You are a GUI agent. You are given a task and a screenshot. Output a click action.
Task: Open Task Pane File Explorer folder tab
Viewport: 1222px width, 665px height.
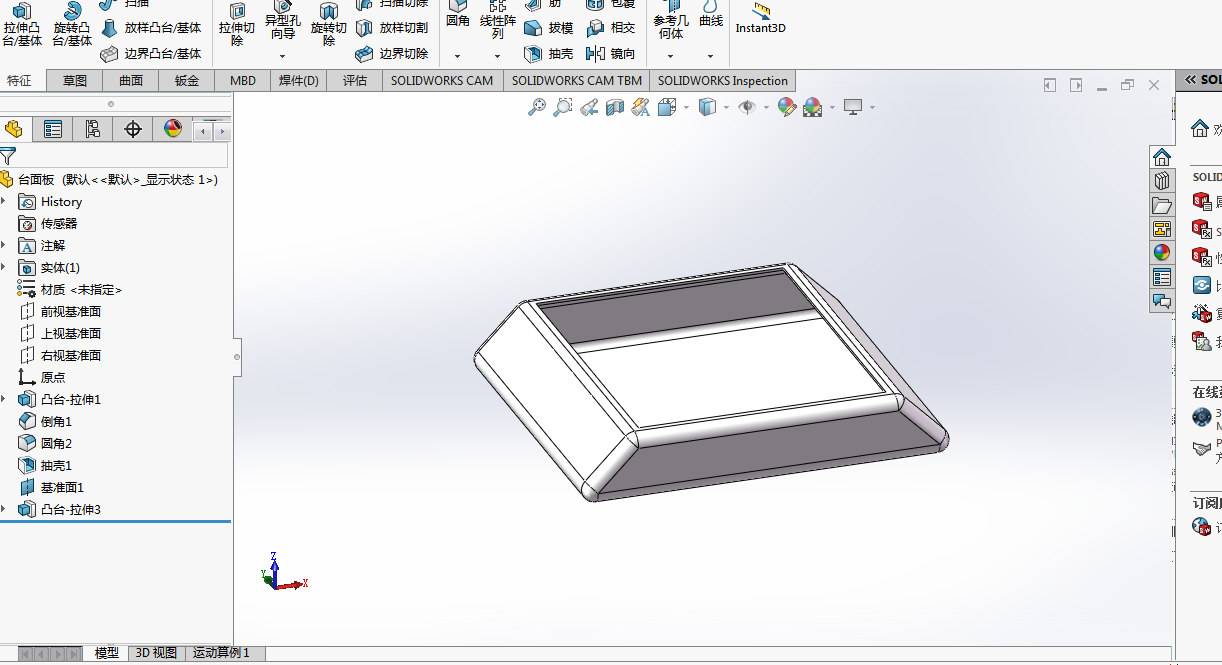click(1161, 205)
